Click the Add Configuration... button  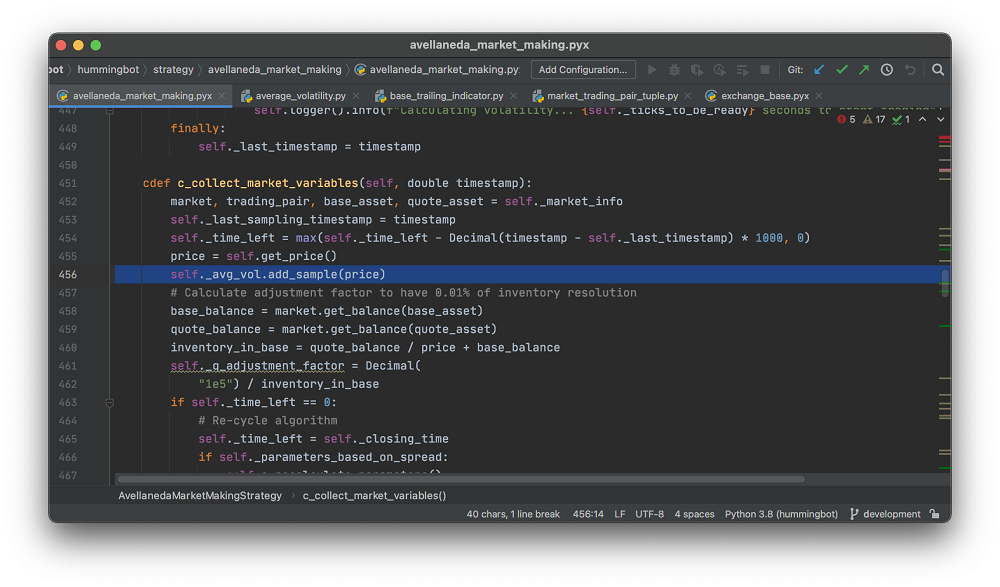click(x=583, y=70)
